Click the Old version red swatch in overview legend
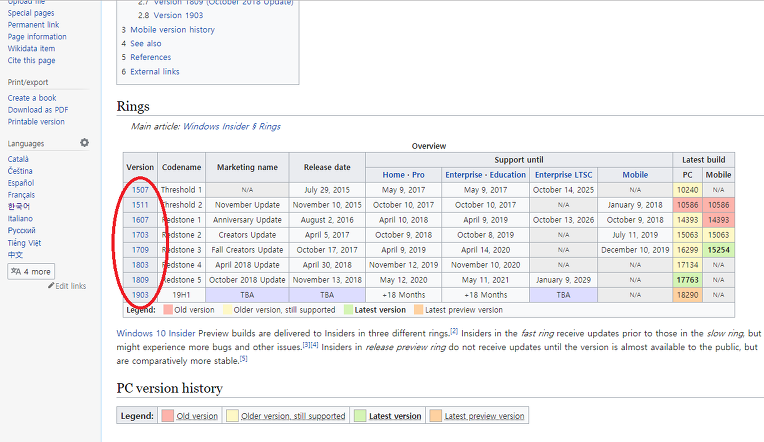 [x=168, y=310]
